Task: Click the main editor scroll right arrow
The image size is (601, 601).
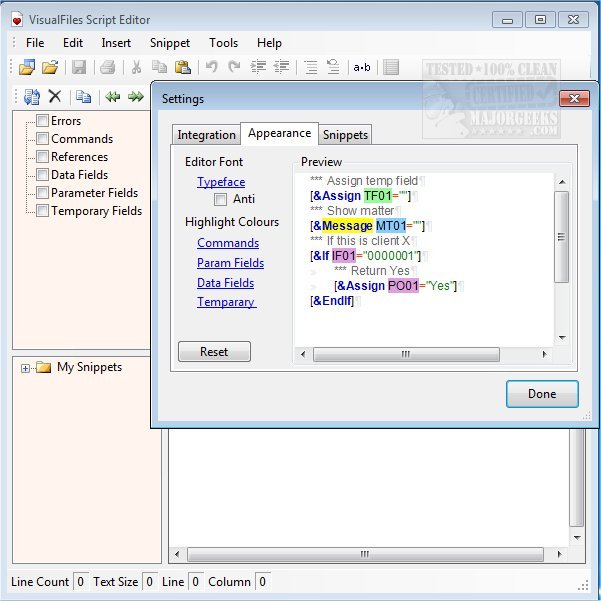Action: pyautogui.click(x=559, y=554)
